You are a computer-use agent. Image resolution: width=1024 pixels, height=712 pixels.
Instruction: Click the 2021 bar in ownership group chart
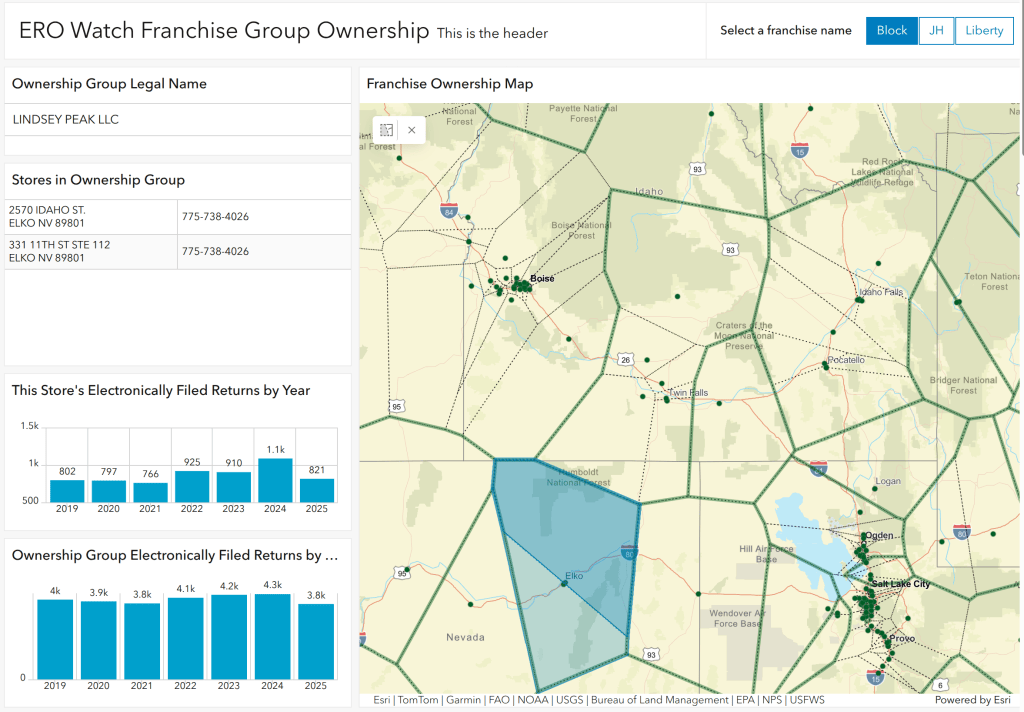[142, 641]
